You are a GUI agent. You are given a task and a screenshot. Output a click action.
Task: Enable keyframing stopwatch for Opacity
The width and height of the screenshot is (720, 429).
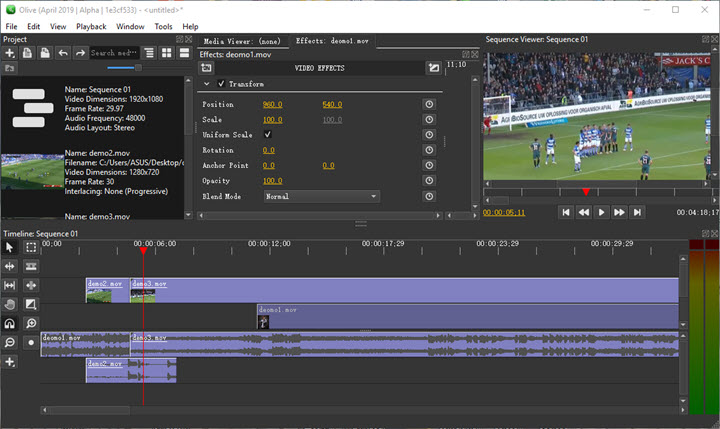tap(429, 181)
